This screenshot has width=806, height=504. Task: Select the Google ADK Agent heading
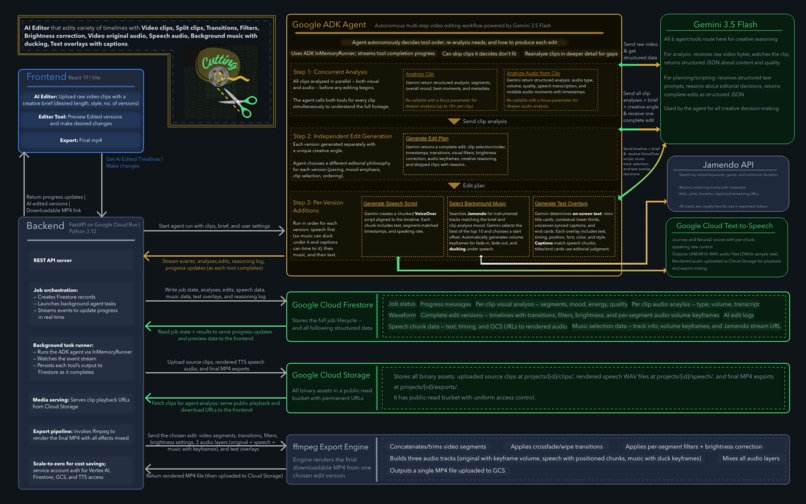click(x=329, y=25)
